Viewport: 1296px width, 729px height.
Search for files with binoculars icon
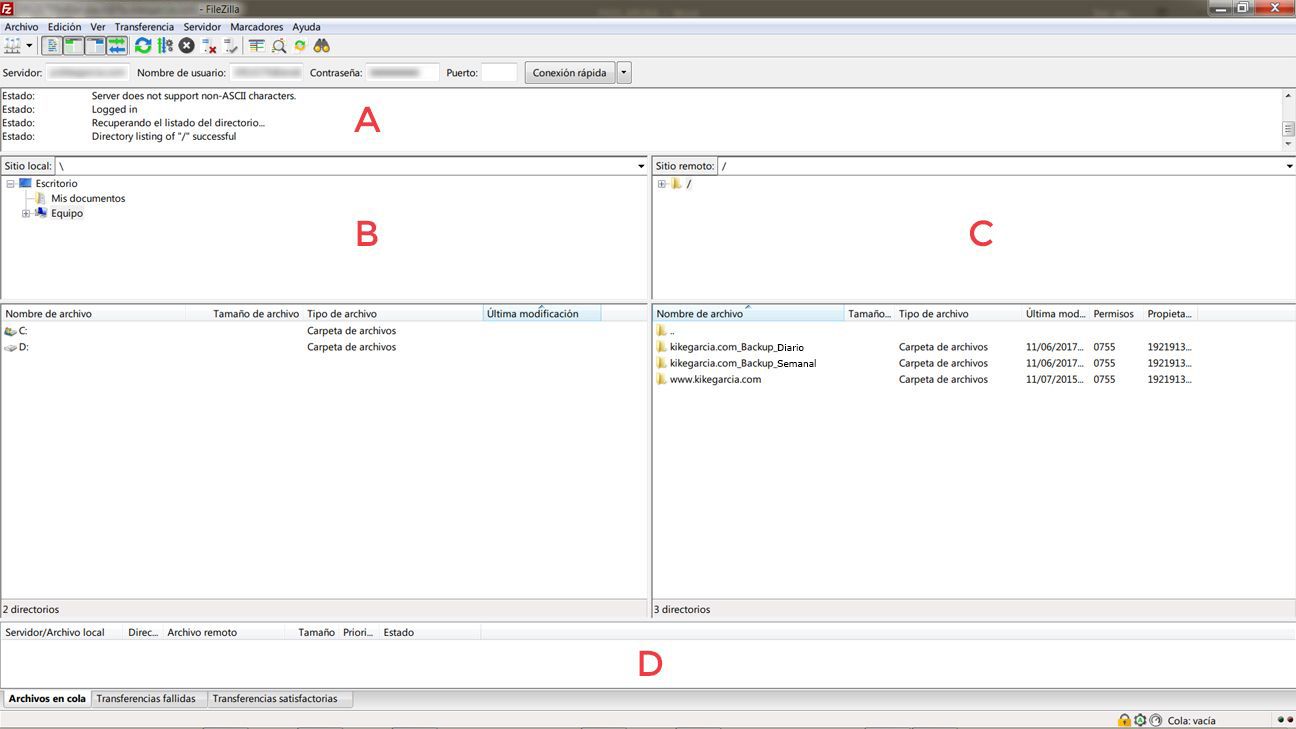(322, 45)
